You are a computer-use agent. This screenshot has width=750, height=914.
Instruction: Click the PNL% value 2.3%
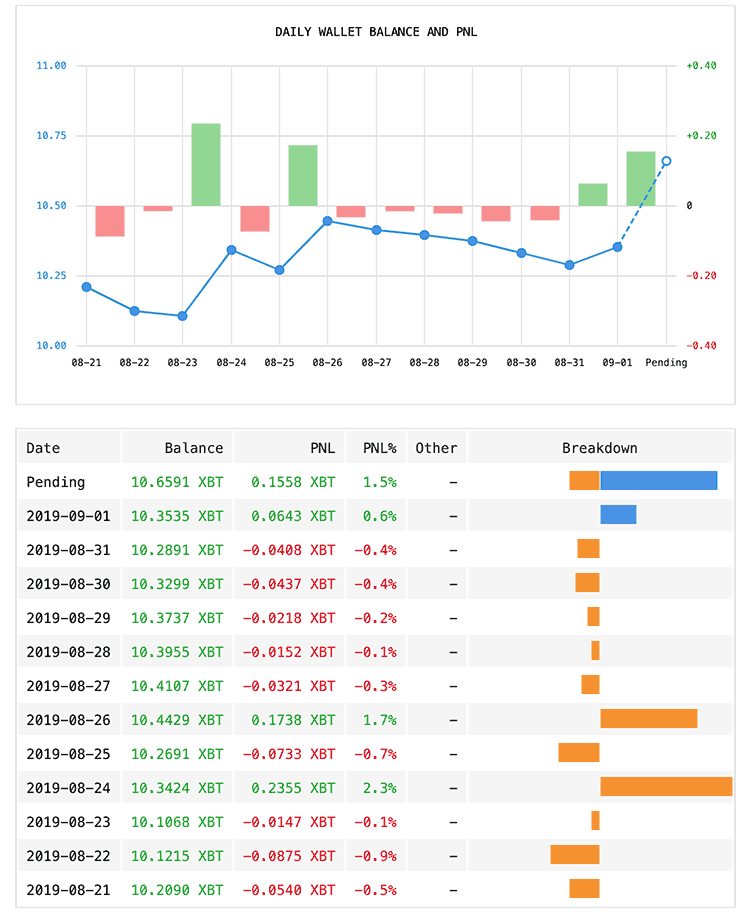coord(380,788)
